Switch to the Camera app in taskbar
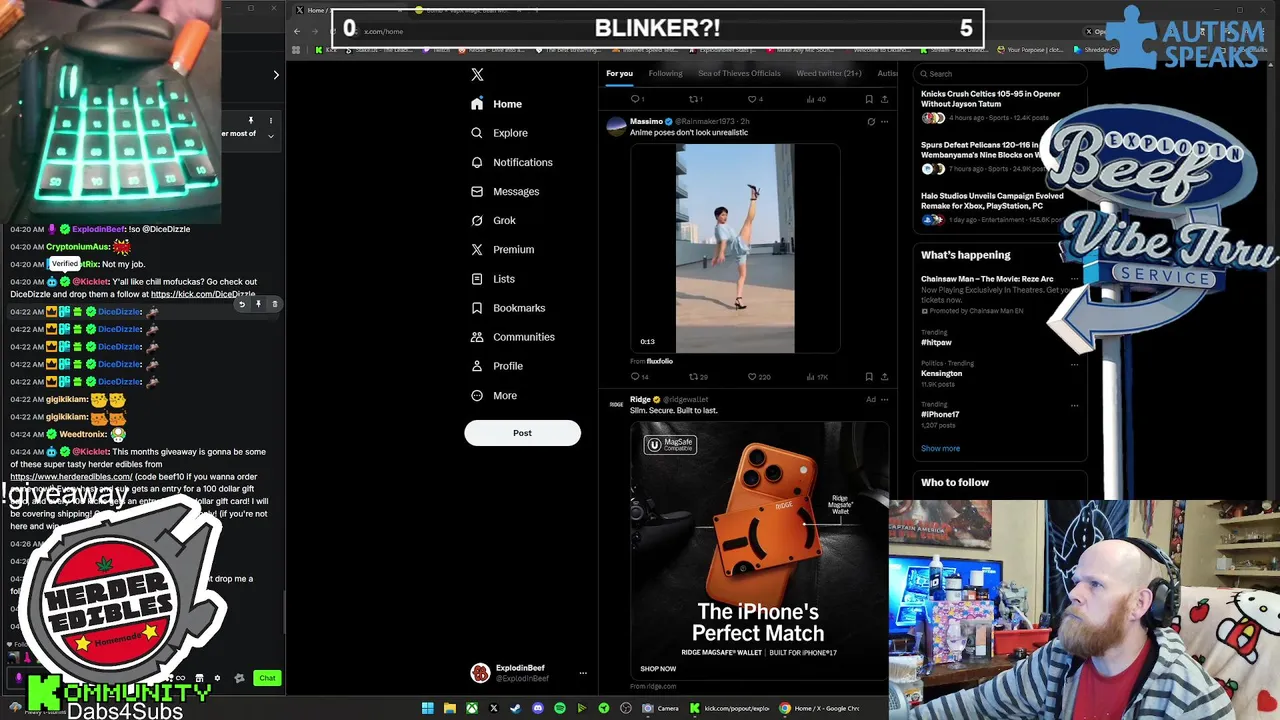The width and height of the screenshot is (1280, 720). 660,708
